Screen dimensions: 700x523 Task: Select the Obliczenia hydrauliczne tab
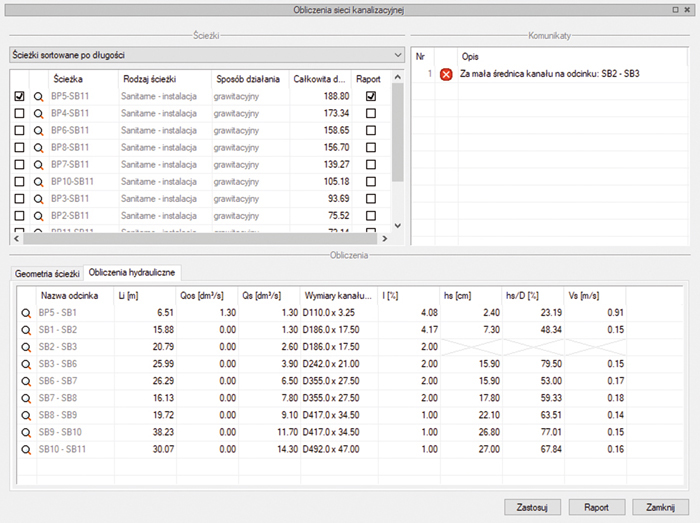coord(132,272)
